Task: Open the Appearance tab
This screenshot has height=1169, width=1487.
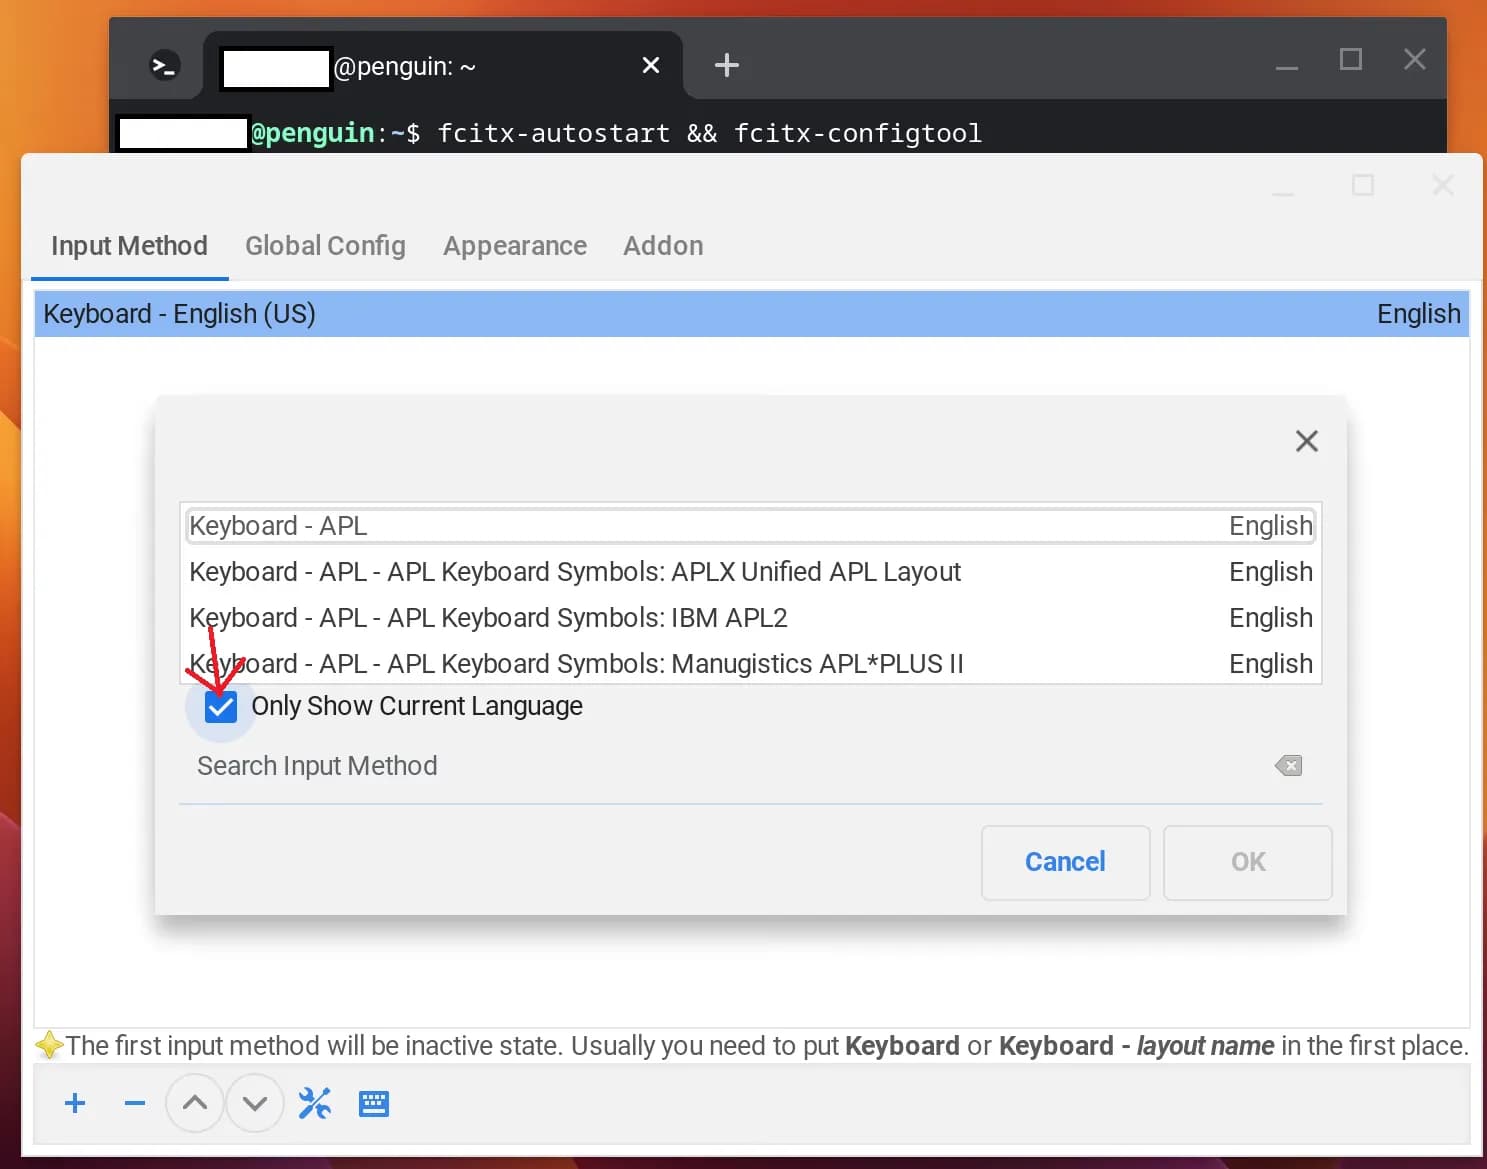Action: [514, 246]
